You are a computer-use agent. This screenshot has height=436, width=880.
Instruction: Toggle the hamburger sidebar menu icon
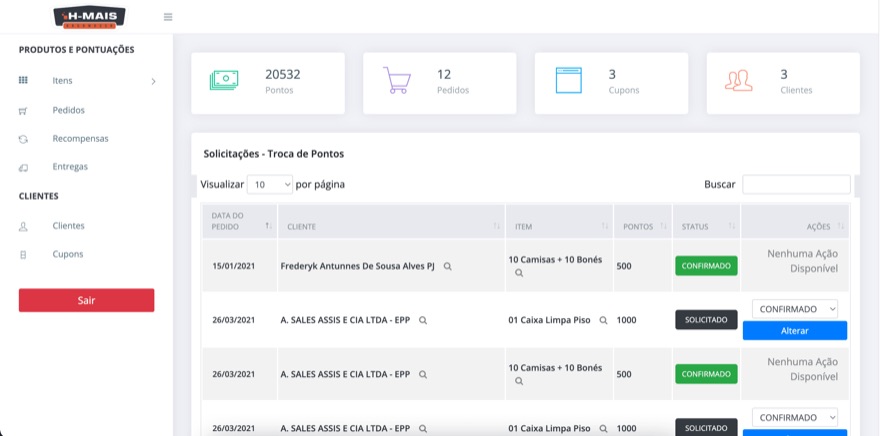pos(168,17)
